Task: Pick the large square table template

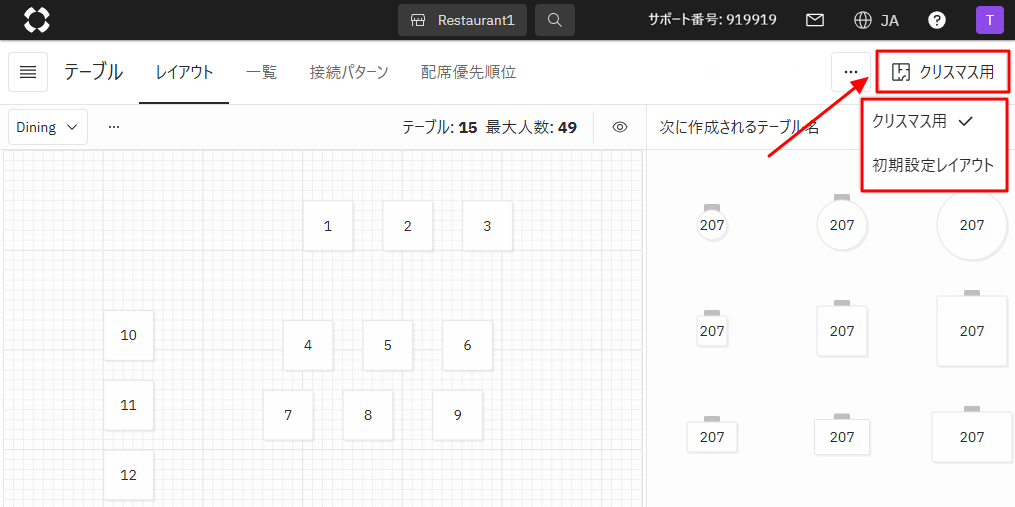Action: pos(972,330)
